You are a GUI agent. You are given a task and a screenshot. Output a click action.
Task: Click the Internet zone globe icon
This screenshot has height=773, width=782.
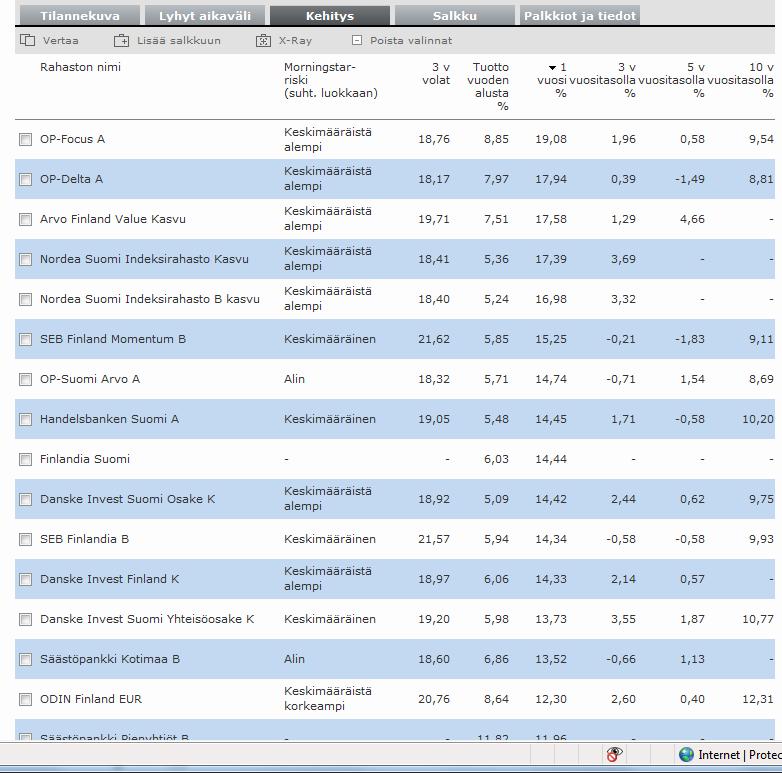point(686,755)
